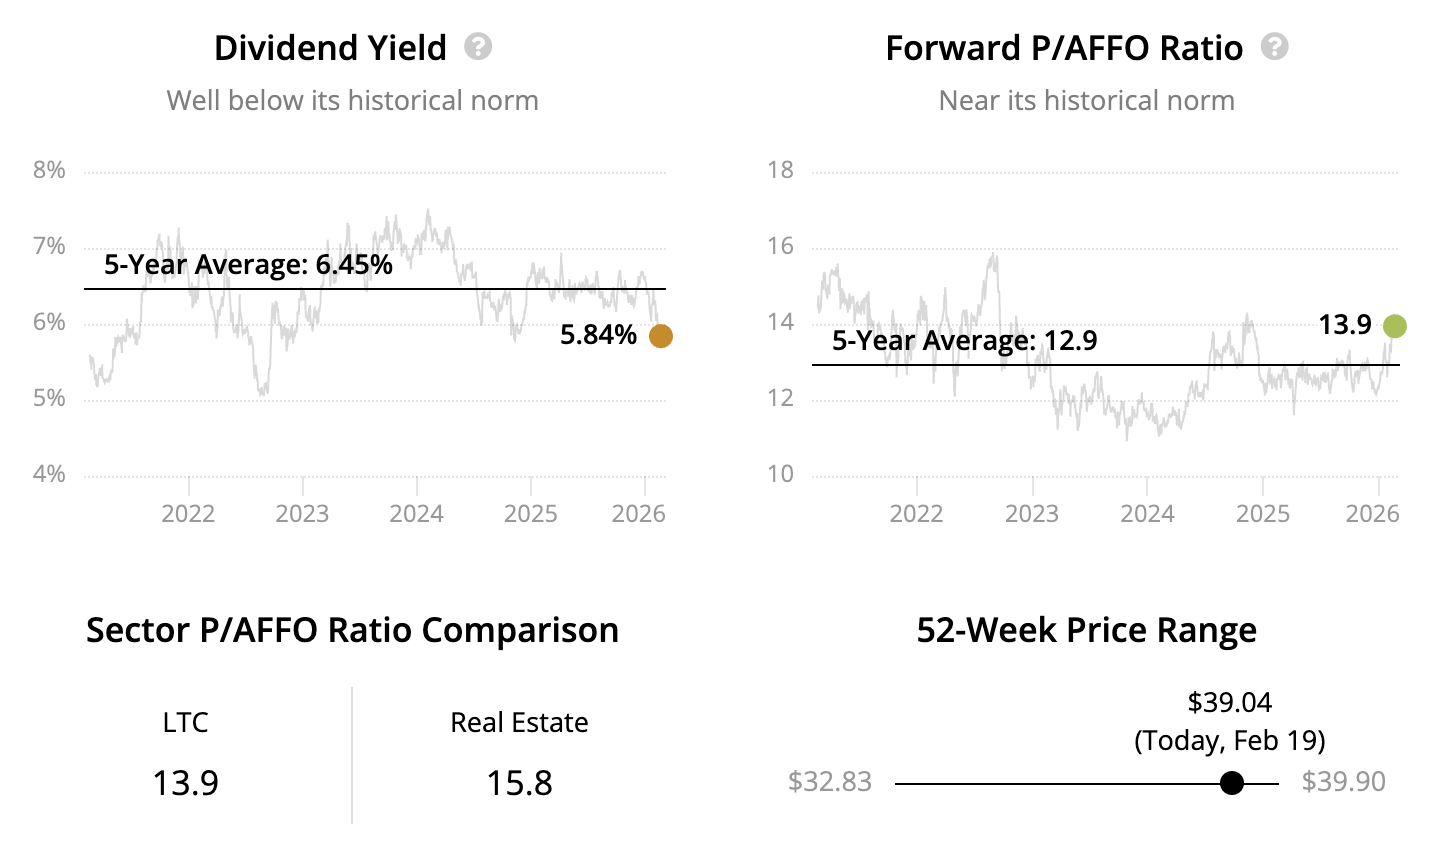Click the LTC value 13.9 in sector comparison
1430x866 pixels.
pos(185,783)
